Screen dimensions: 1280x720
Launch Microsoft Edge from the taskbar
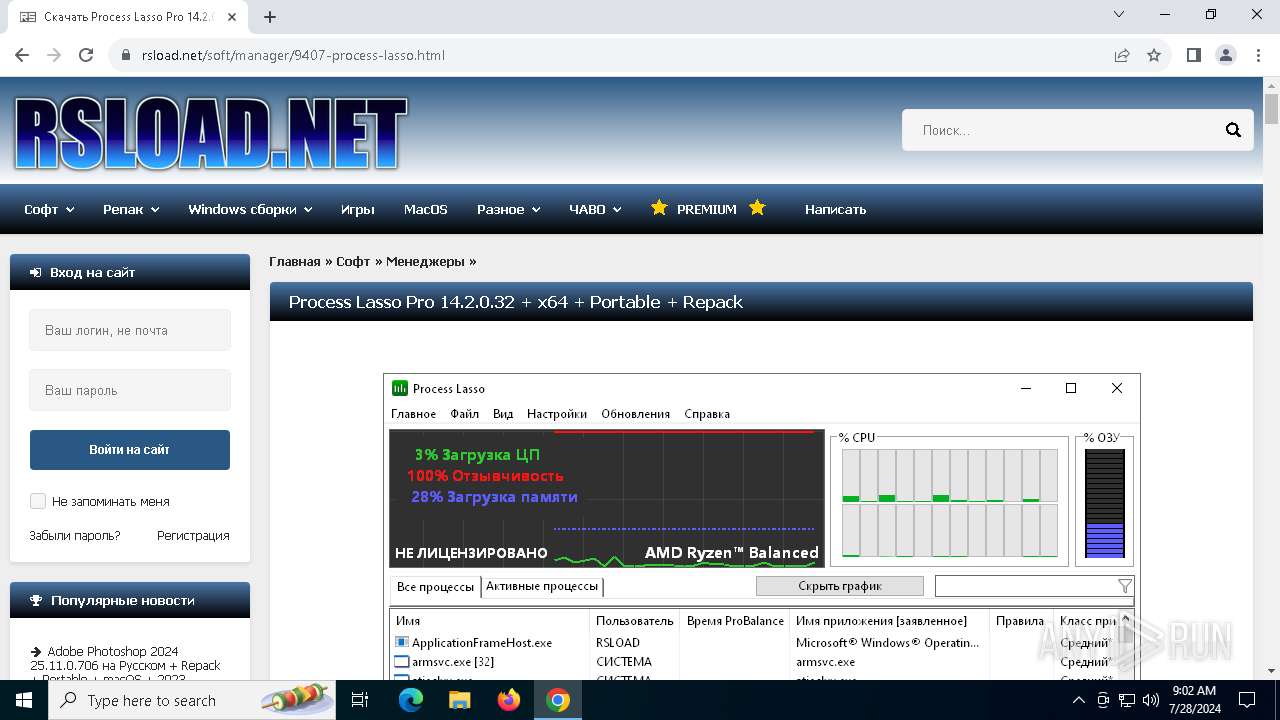click(411, 700)
